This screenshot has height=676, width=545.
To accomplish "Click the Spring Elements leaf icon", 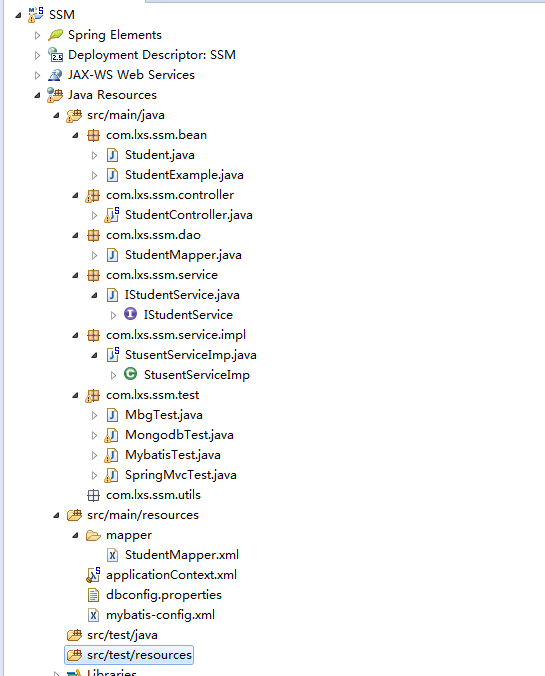I will click(55, 35).
